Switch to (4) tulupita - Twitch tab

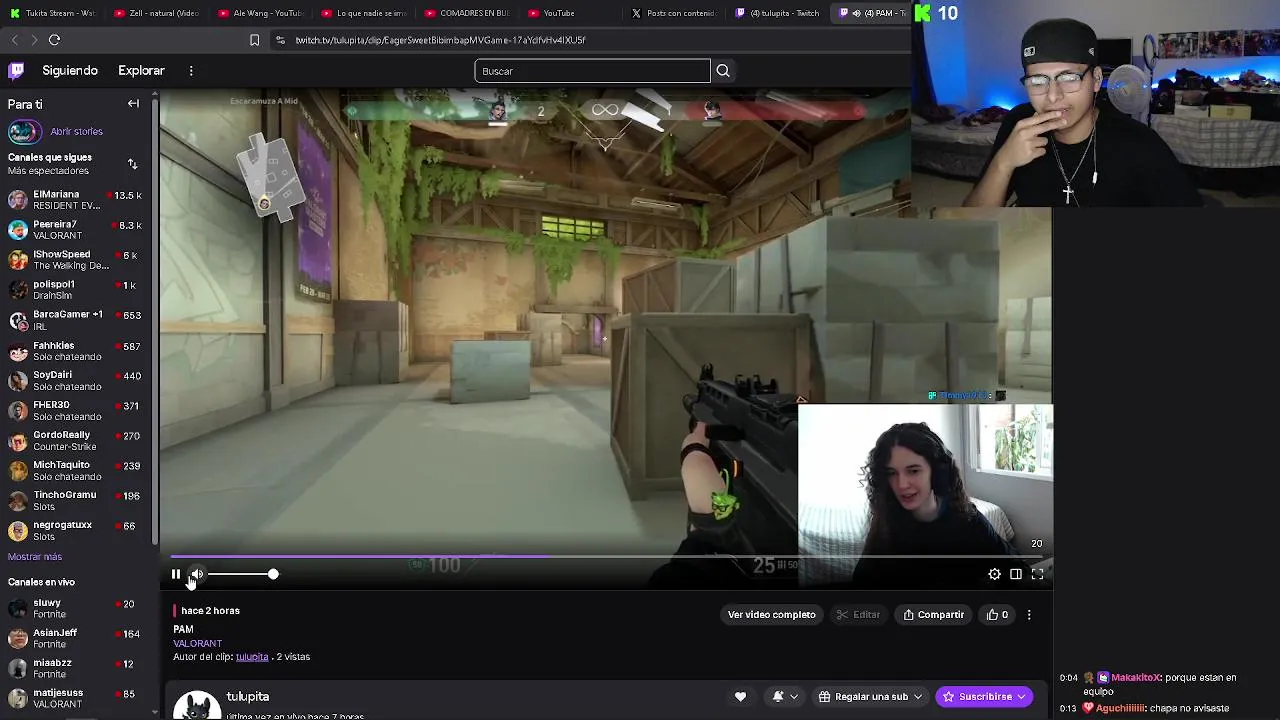(778, 13)
